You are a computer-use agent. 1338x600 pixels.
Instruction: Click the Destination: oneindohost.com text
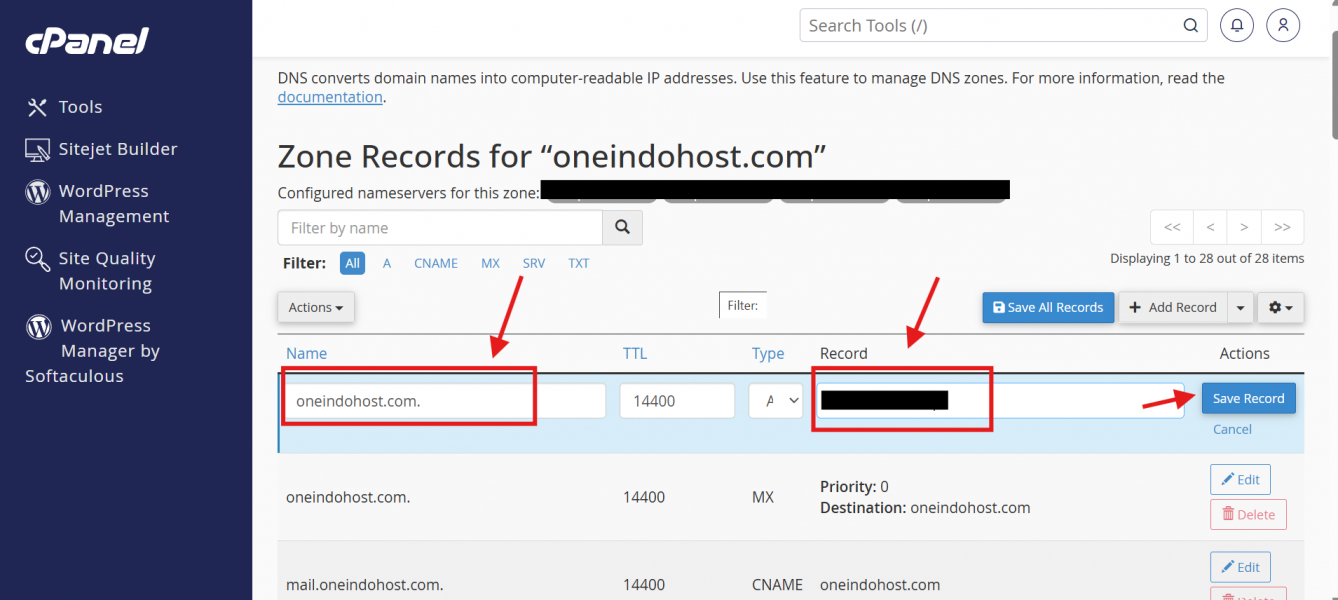click(925, 507)
